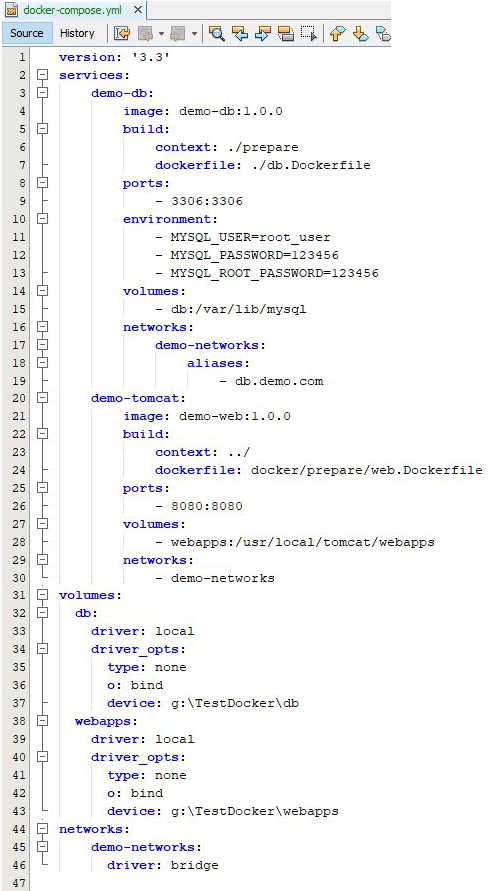Toggle Highlight Search icon in toolbar
The width and height of the screenshot is (500, 891).
[285, 34]
